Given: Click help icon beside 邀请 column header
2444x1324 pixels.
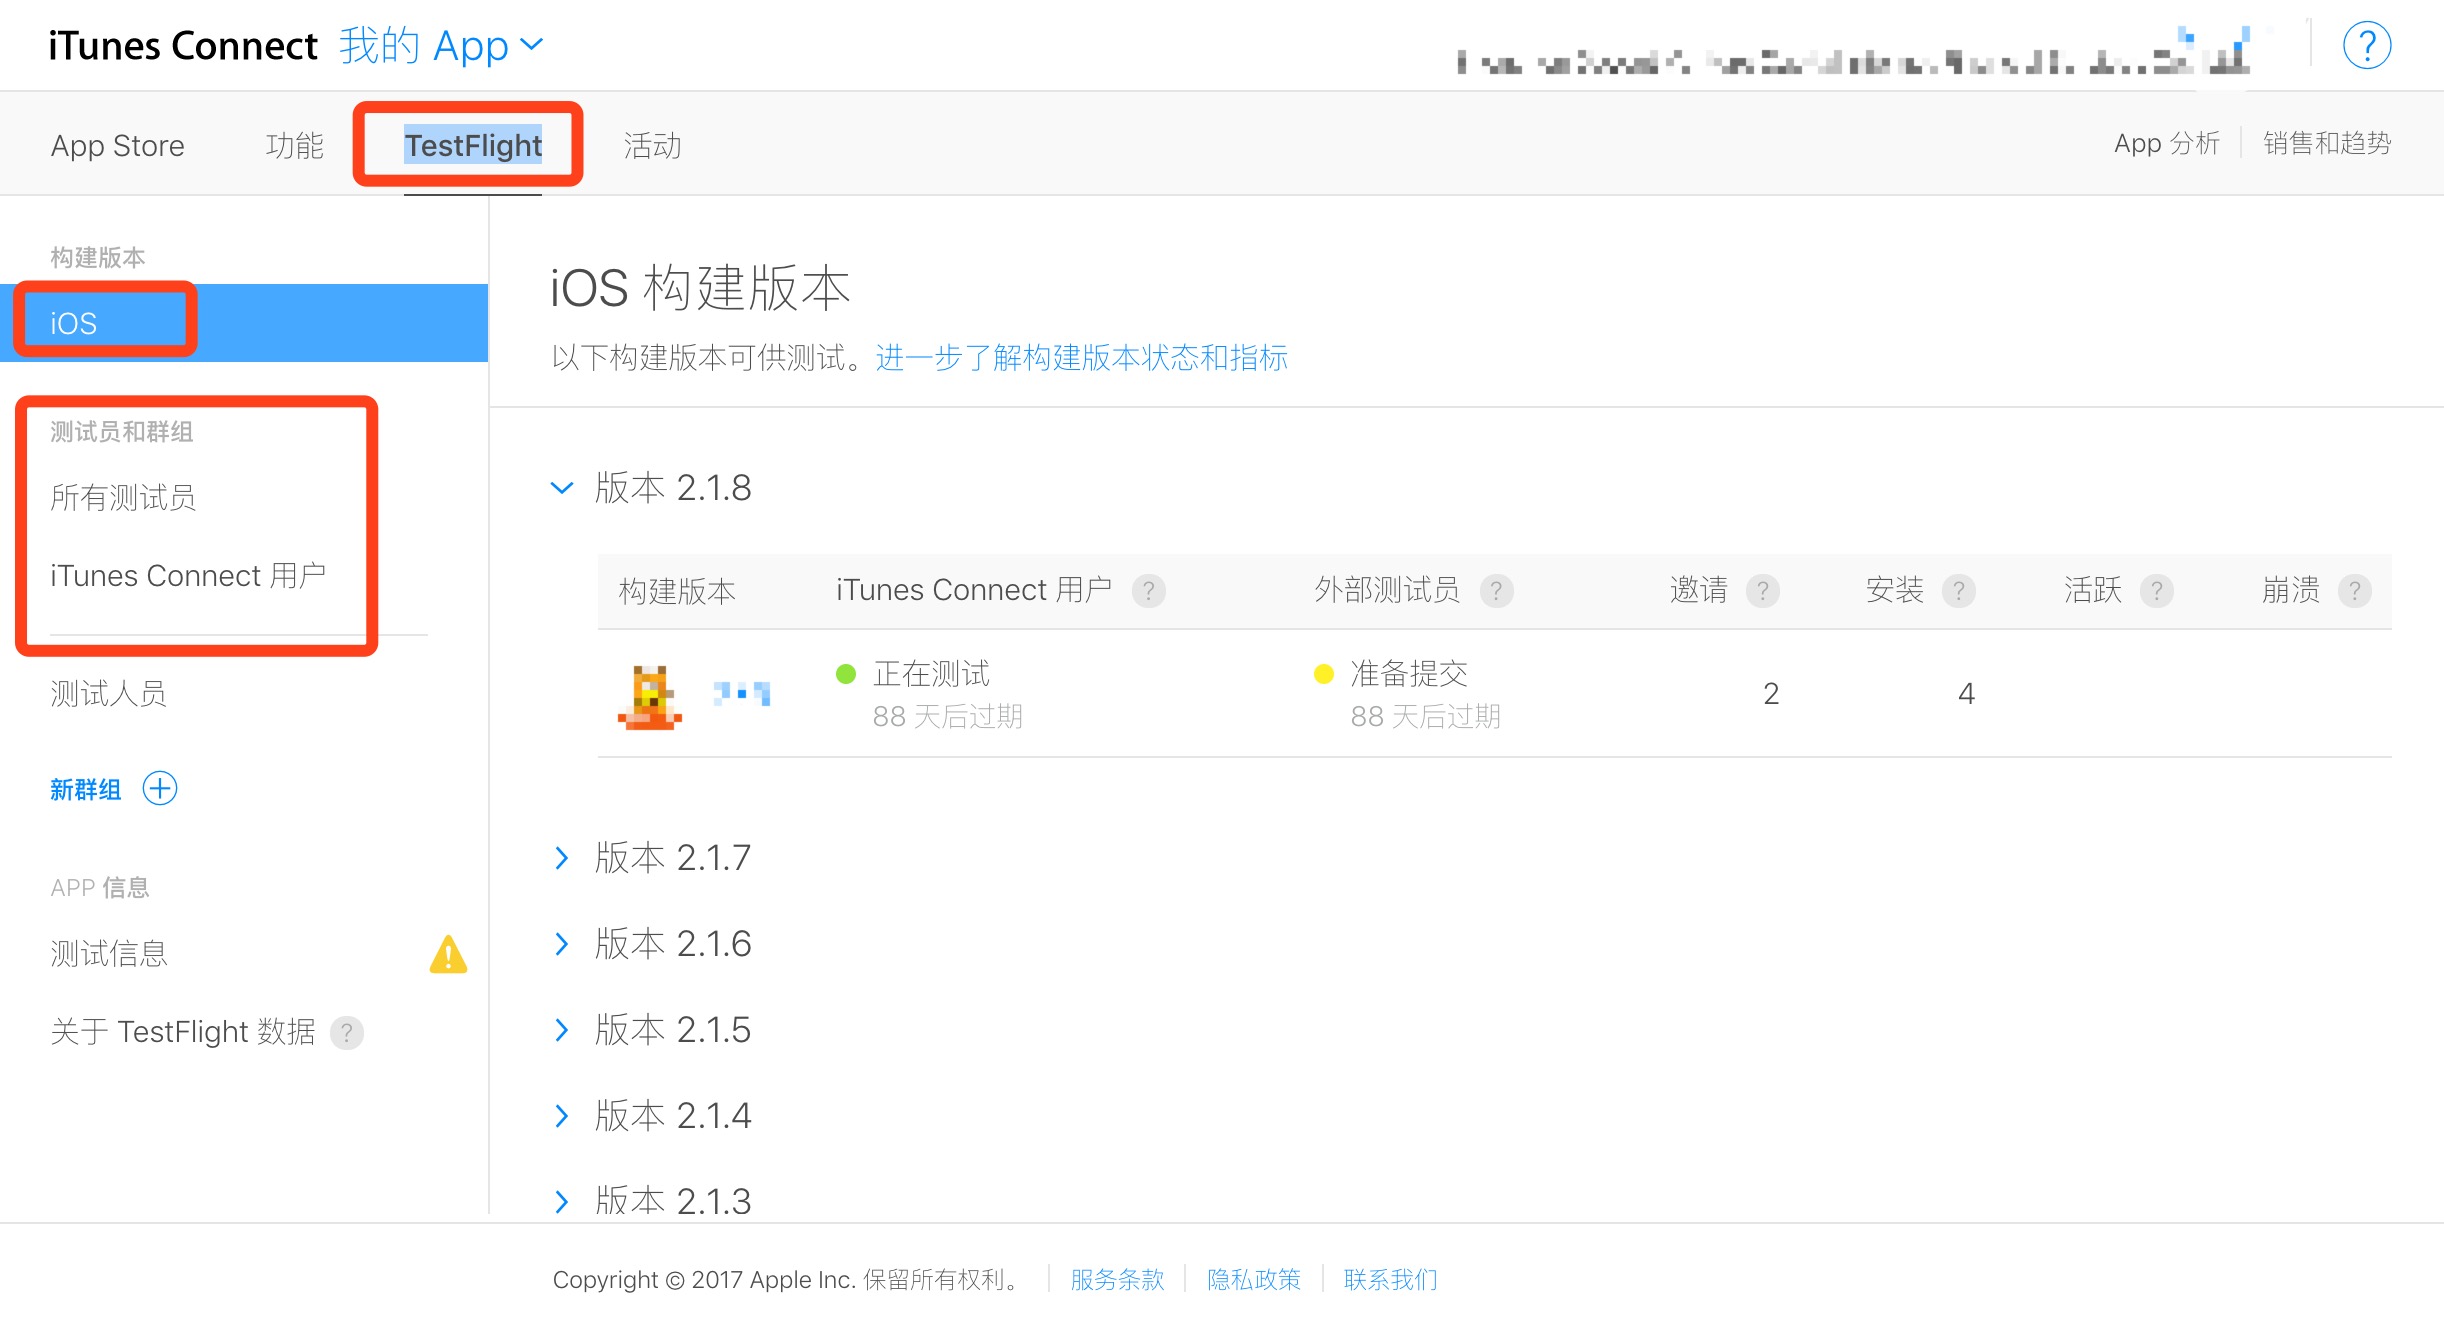Looking at the screenshot, I should coord(1763,591).
